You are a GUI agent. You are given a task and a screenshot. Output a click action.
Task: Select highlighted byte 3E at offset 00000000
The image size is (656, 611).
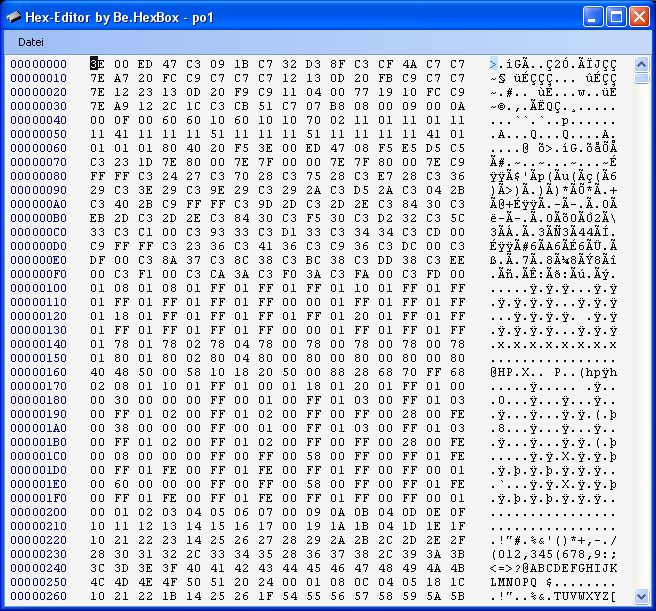97,64
